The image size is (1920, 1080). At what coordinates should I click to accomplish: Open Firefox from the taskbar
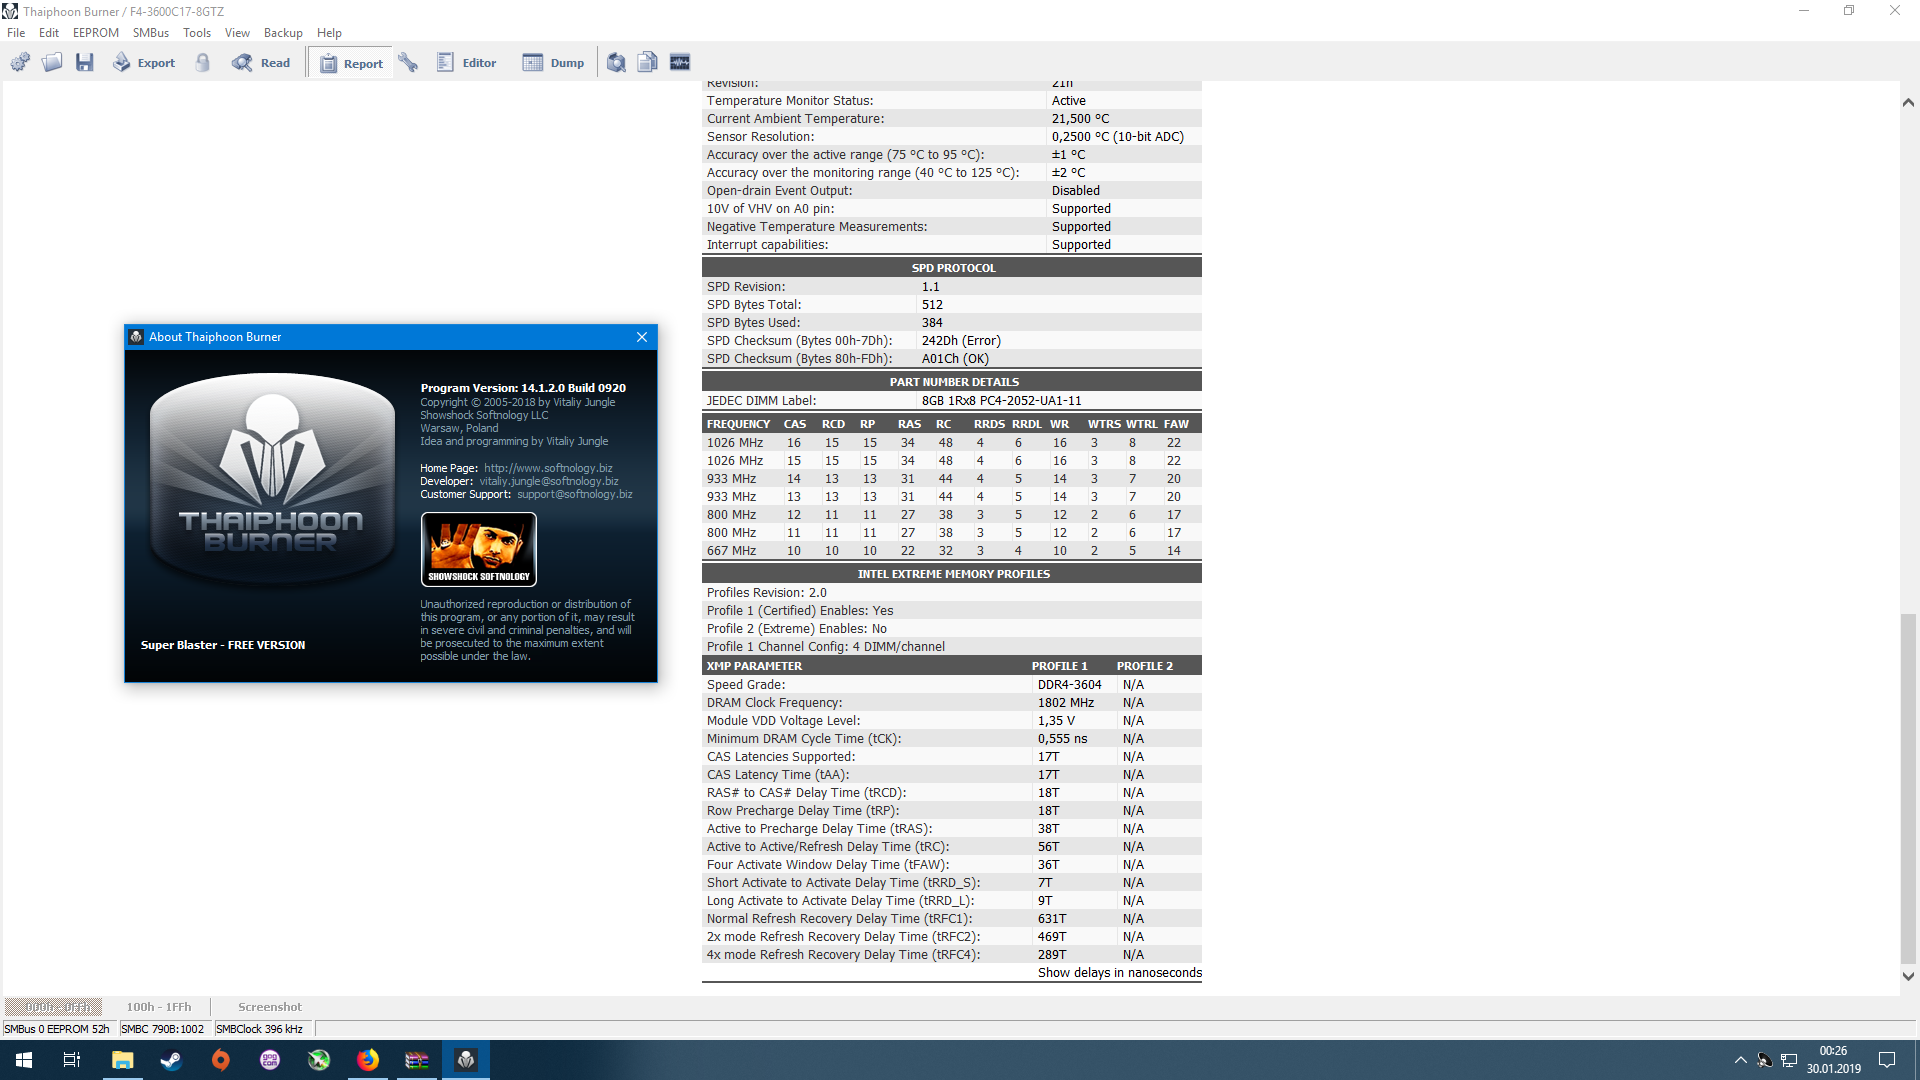tap(368, 1059)
